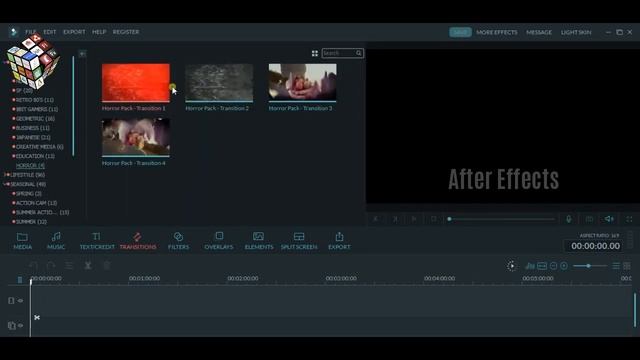This screenshot has width=640, height=360.
Task: Open the Text/Credit library tab
Action: click(x=97, y=241)
